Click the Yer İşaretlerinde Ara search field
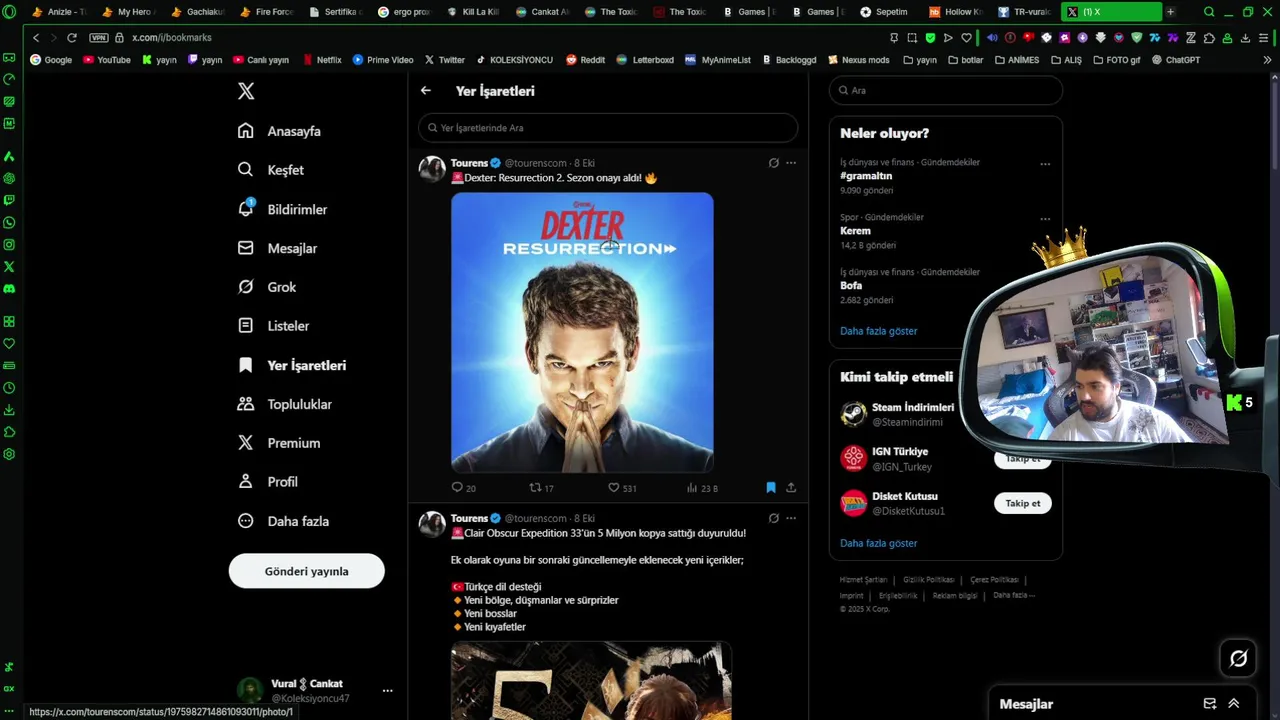The image size is (1280, 720). [x=608, y=128]
